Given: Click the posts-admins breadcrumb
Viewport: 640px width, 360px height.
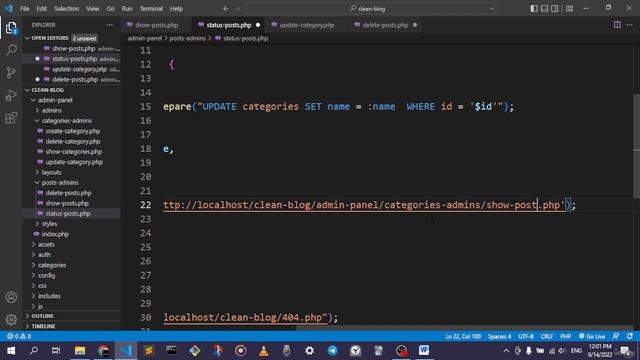Looking at the screenshot, I should tap(187, 38).
